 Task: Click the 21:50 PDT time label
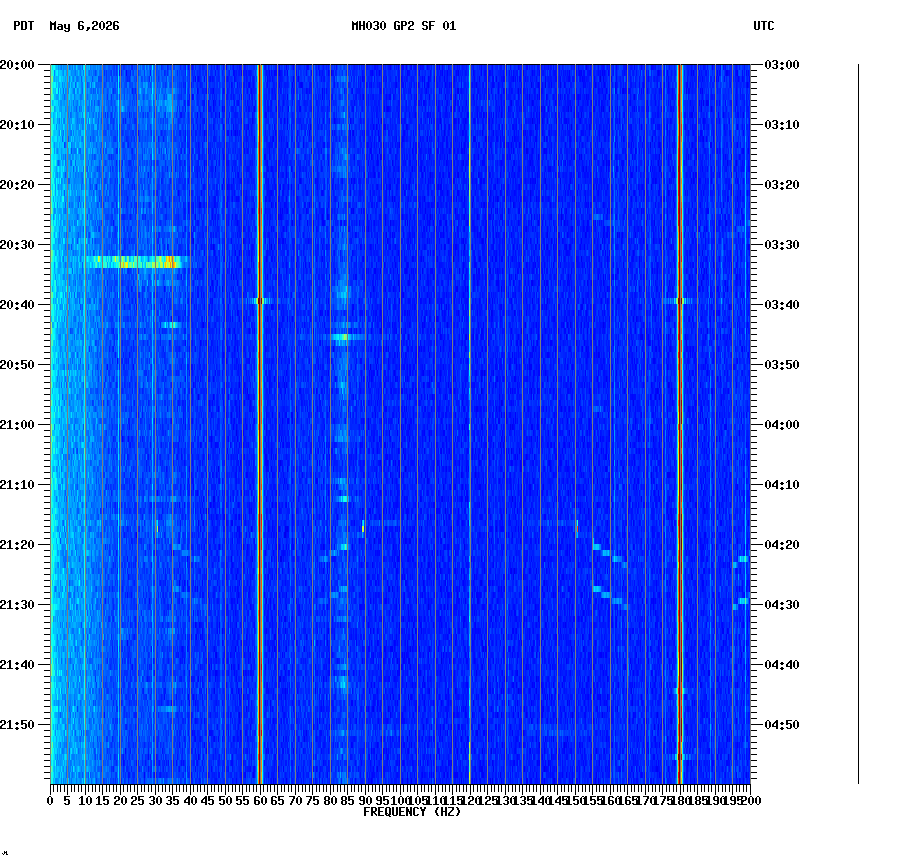17,724
